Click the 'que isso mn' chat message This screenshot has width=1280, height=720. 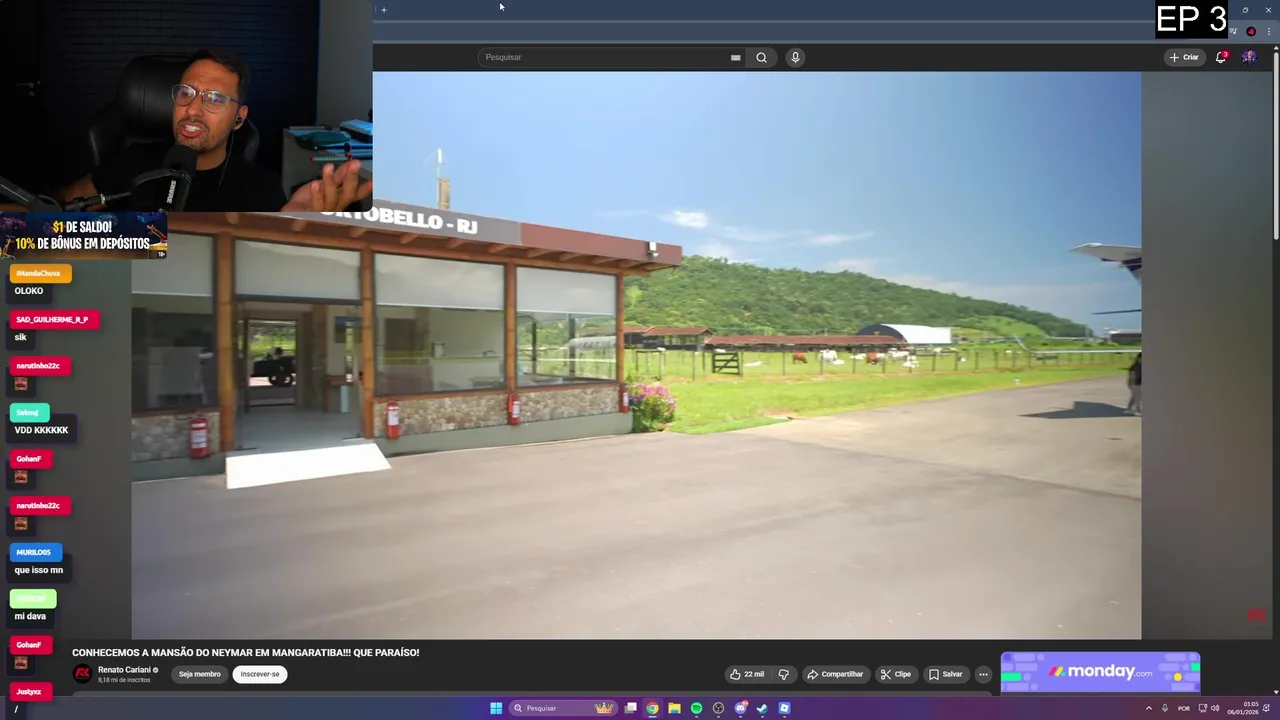click(x=38, y=570)
